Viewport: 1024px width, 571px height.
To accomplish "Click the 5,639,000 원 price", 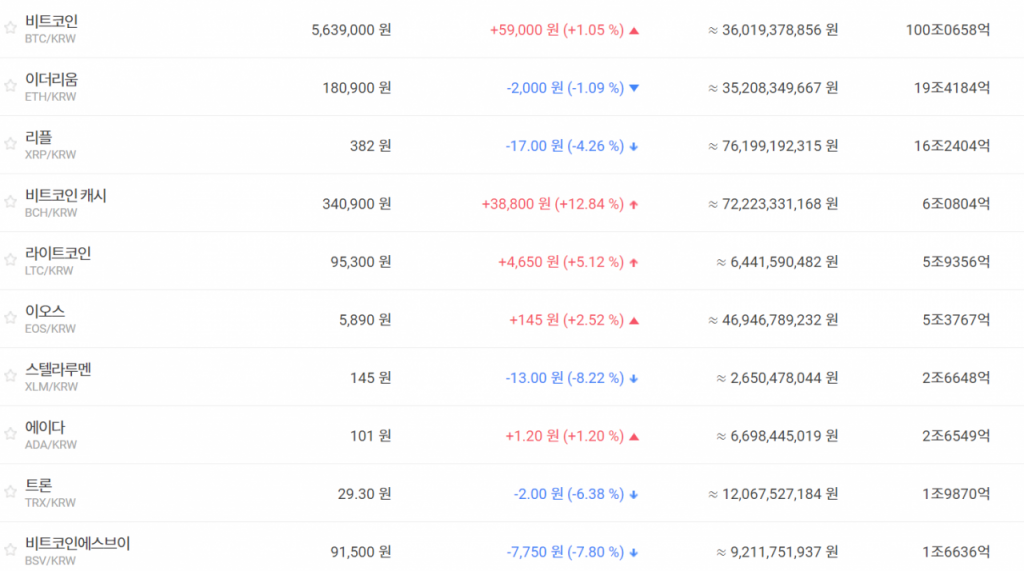I will point(351,30).
